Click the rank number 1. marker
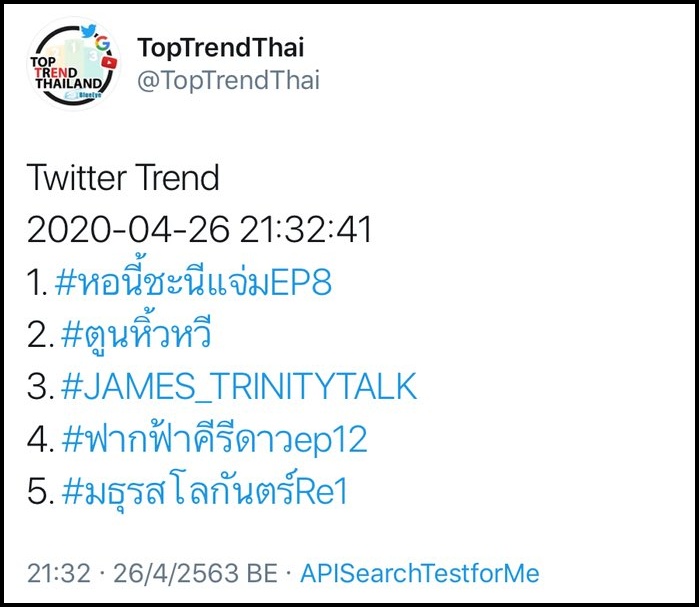 (37, 283)
